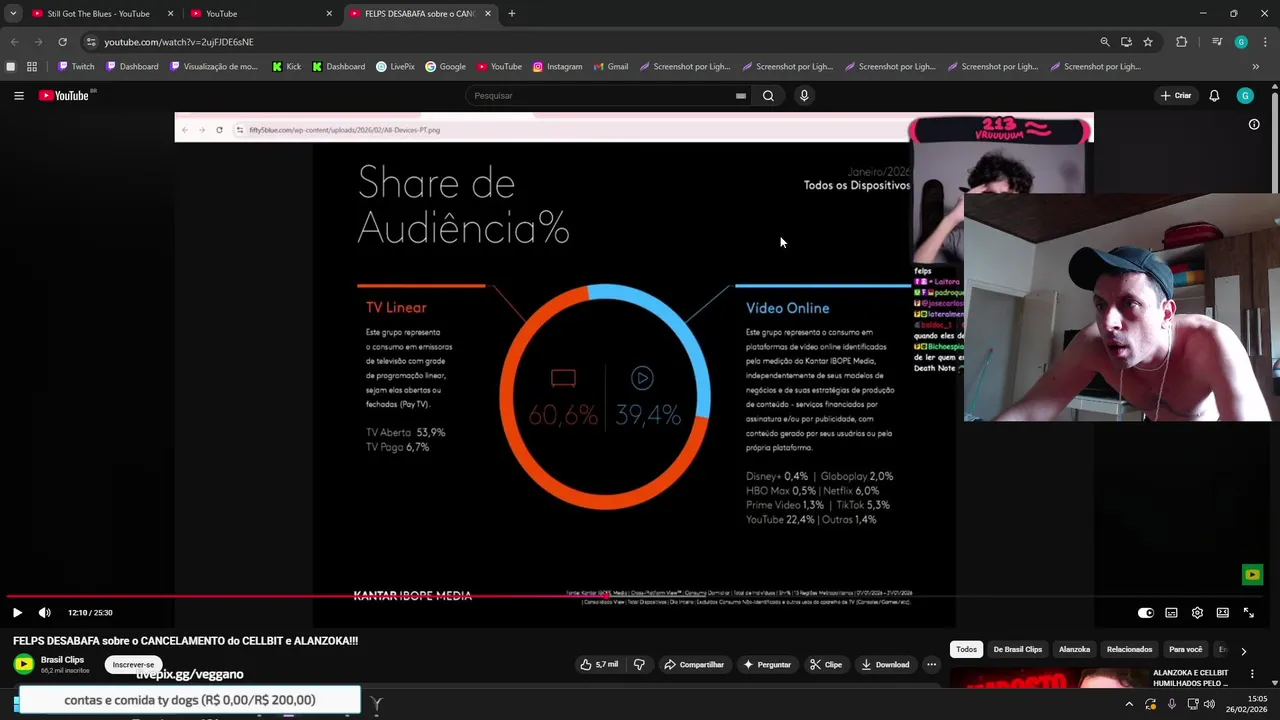Select the Para você filter chip
Image resolution: width=1280 pixels, height=720 pixels.
1185,650
